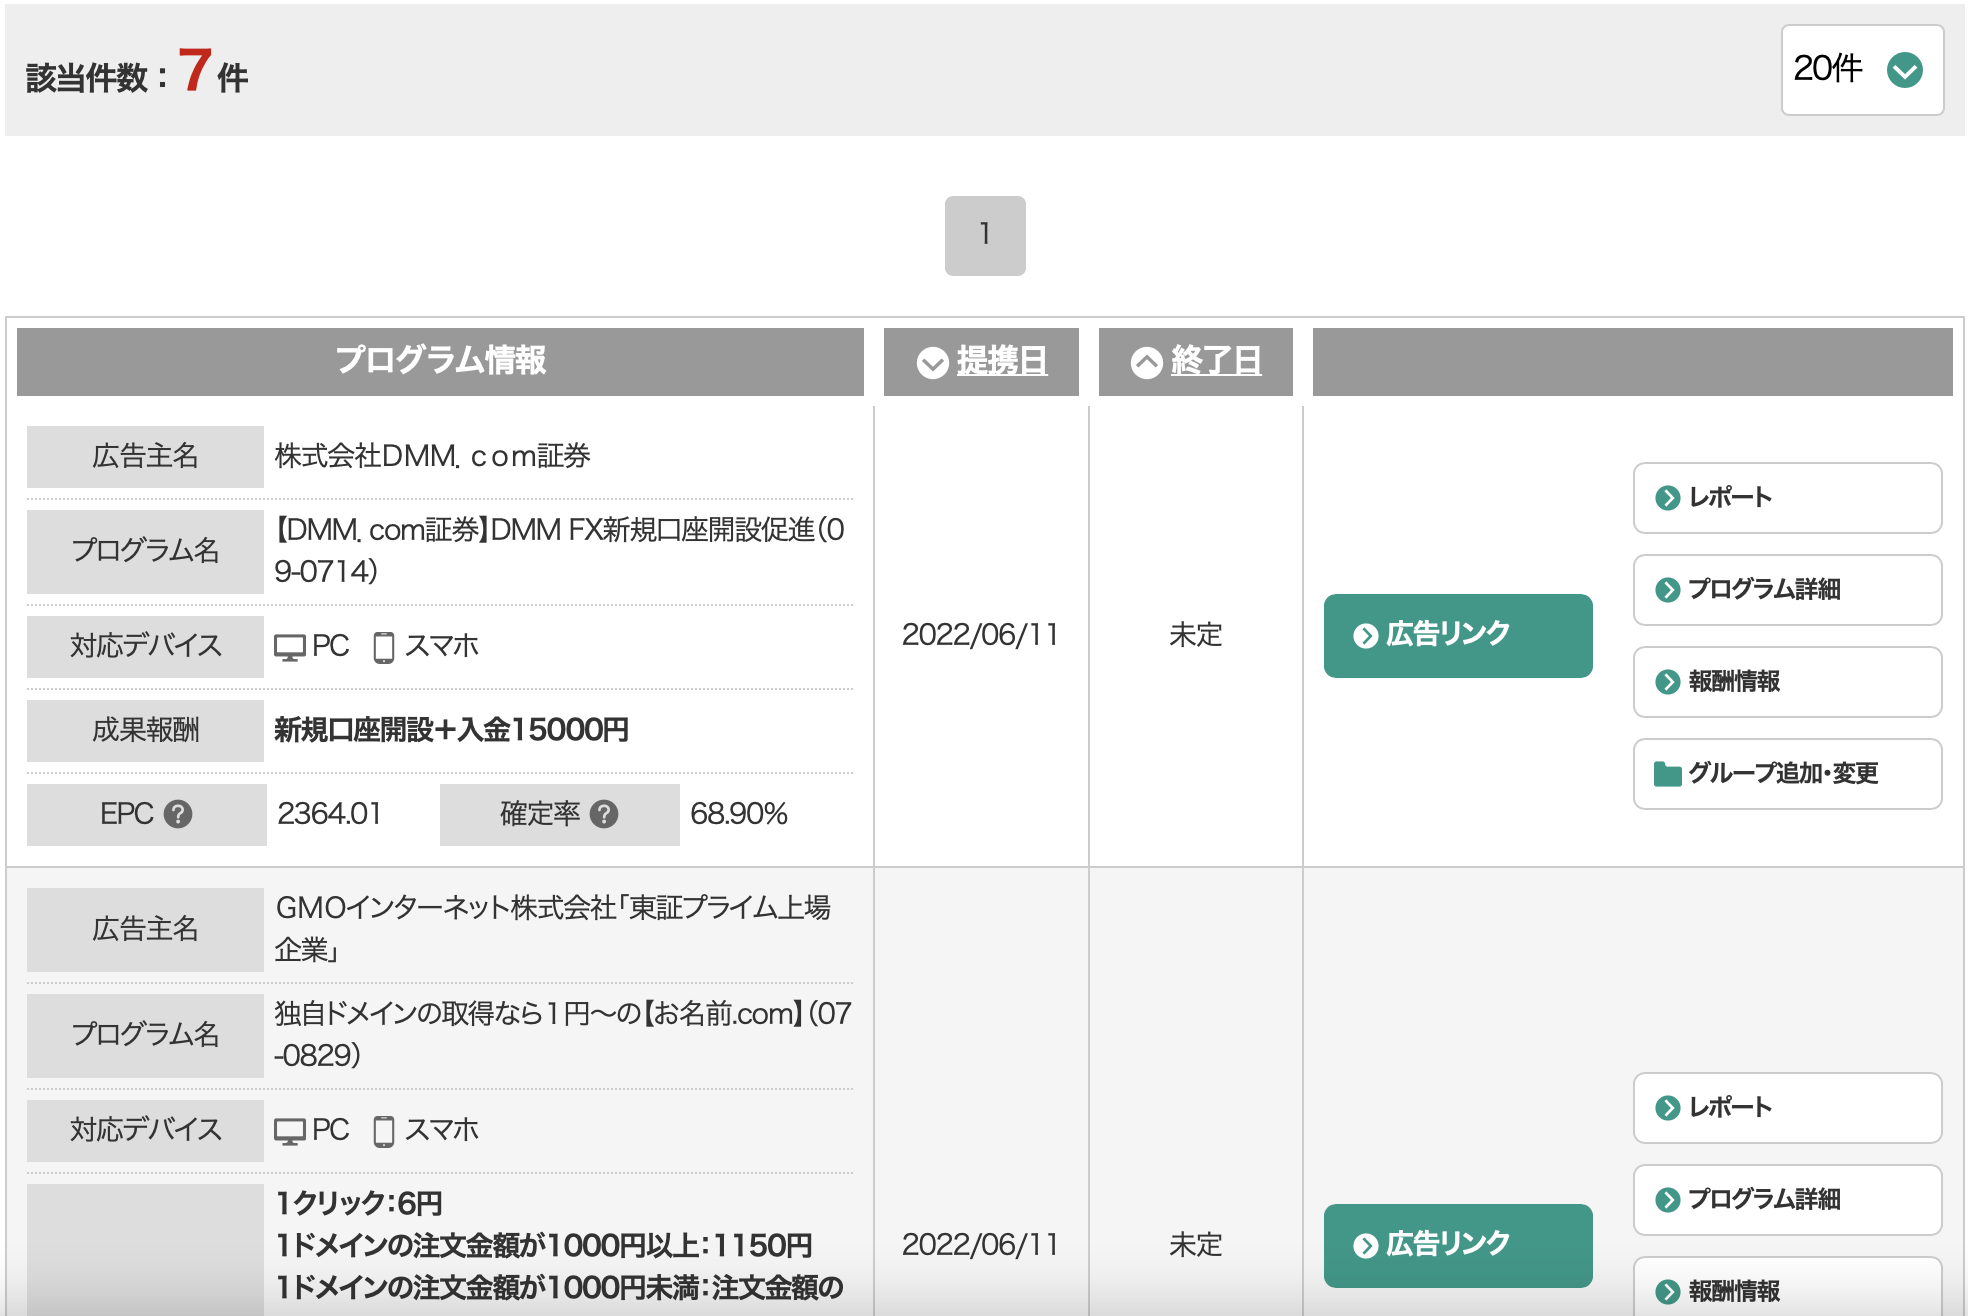The height and width of the screenshot is (1316, 1968).
Task: Click the DMM row 提携日 2022/06/11
Action: (980, 635)
